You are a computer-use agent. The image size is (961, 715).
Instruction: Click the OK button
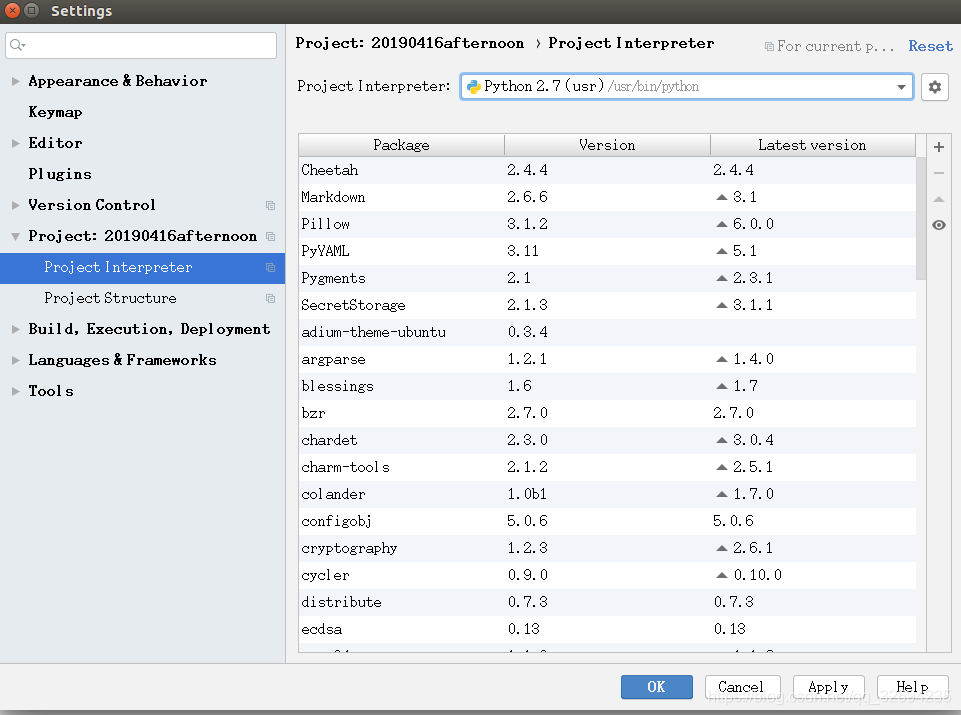[x=656, y=687]
